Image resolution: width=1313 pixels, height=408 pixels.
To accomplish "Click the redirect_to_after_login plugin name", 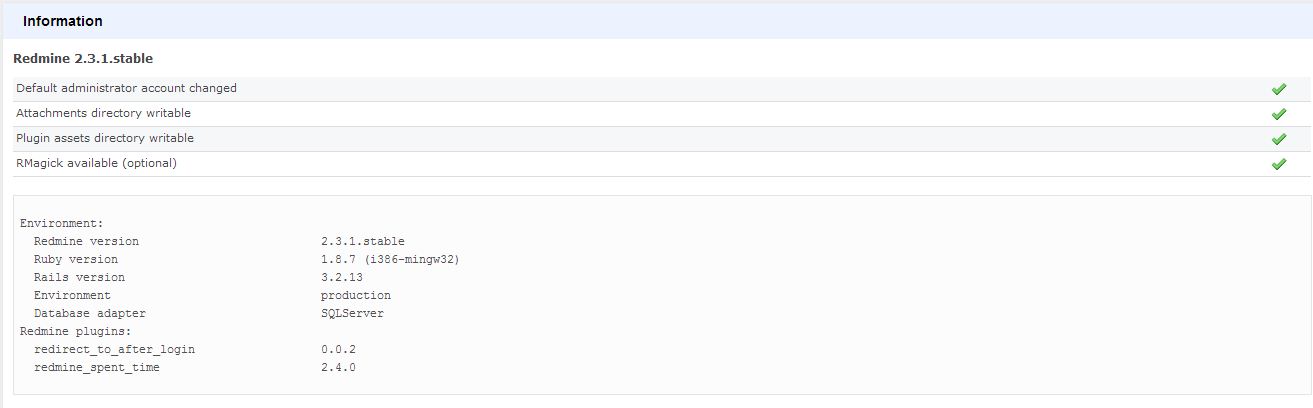I will click(114, 350).
